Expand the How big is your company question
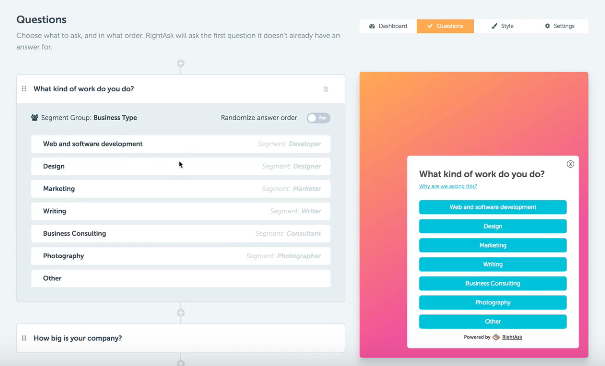The height and width of the screenshot is (366, 605). (181, 338)
